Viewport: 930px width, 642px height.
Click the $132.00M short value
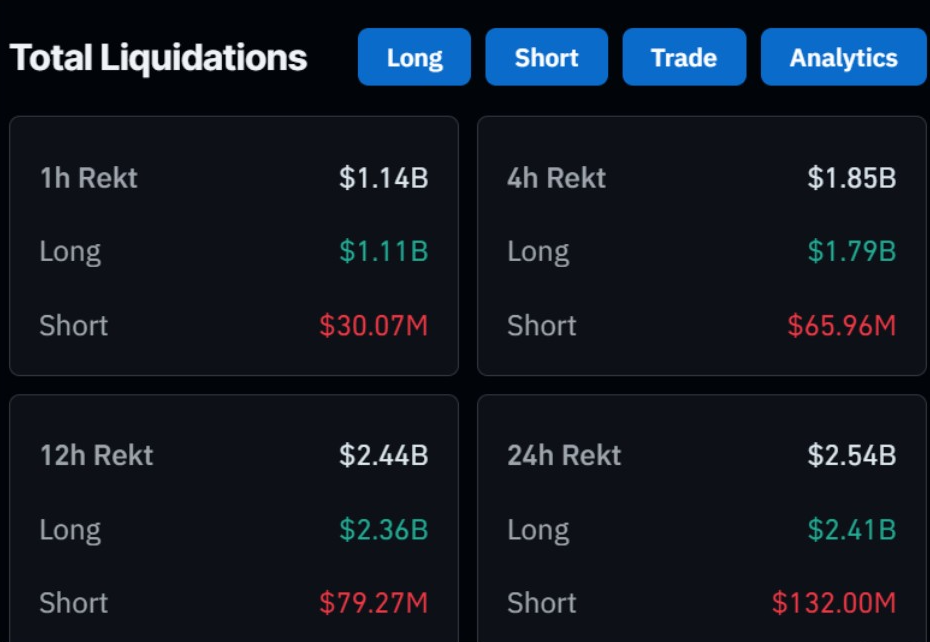click(x=833, y=603)
